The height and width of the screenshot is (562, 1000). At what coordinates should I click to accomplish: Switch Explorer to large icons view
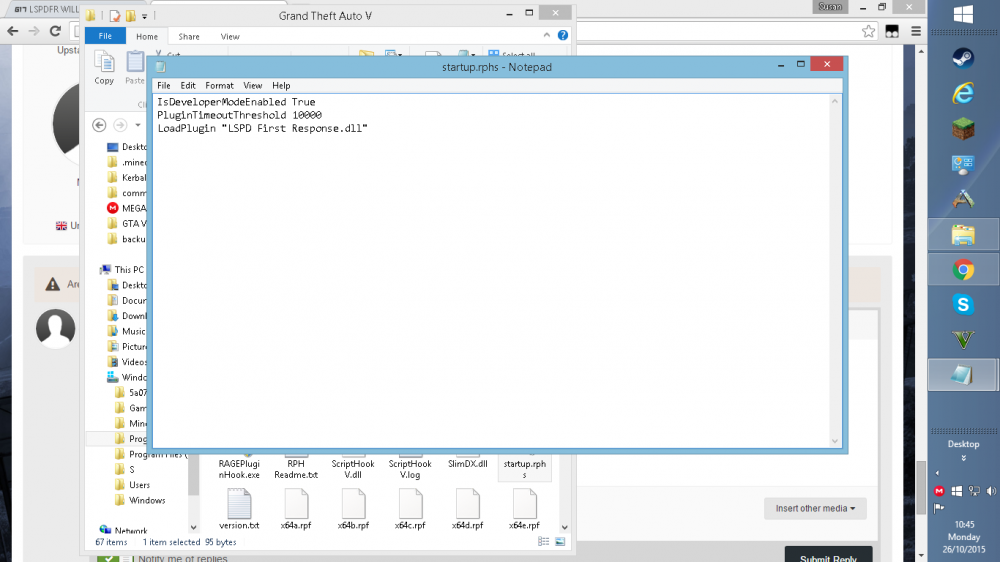tap(560, 542)
